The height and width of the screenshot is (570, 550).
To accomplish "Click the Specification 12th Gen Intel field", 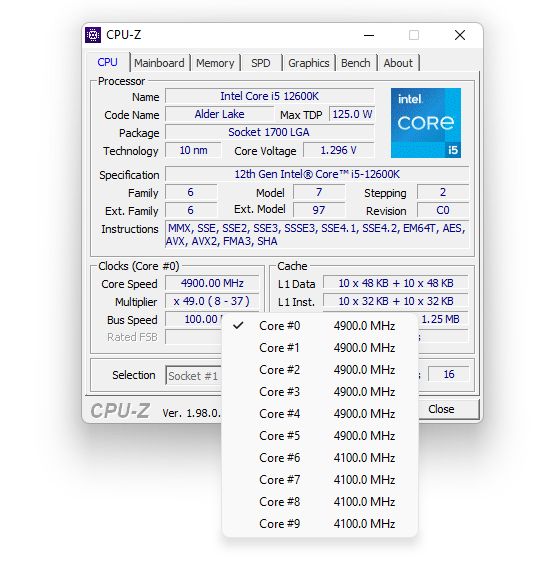I will click(317, 174).
